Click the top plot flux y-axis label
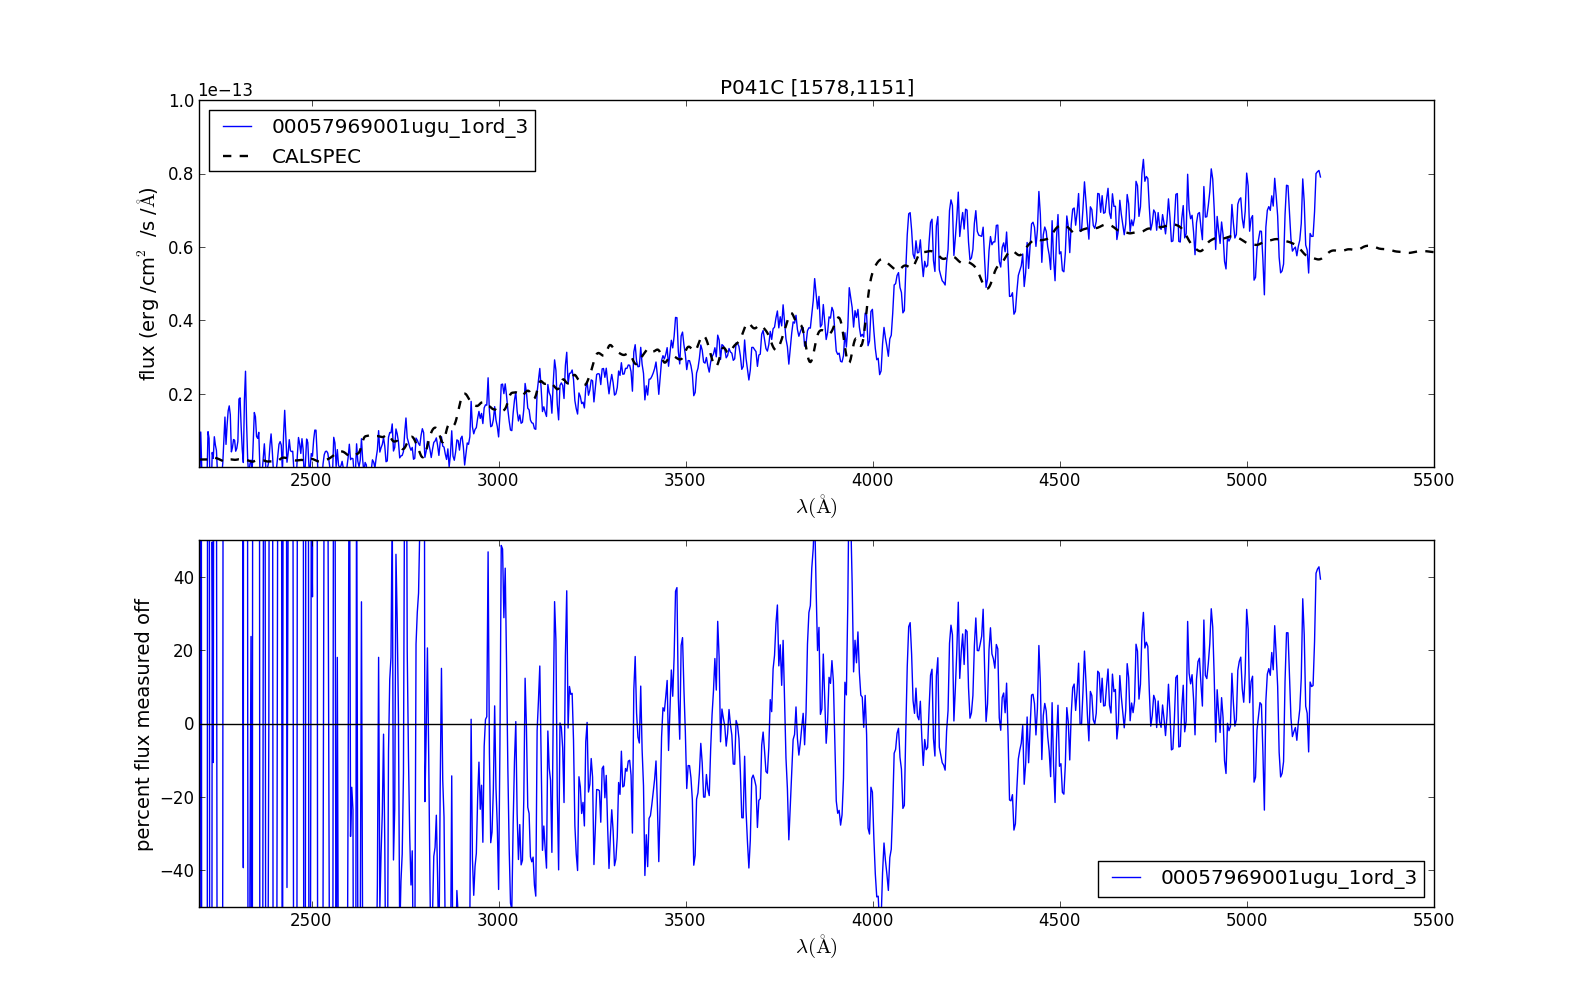 [x=148, y=284]
